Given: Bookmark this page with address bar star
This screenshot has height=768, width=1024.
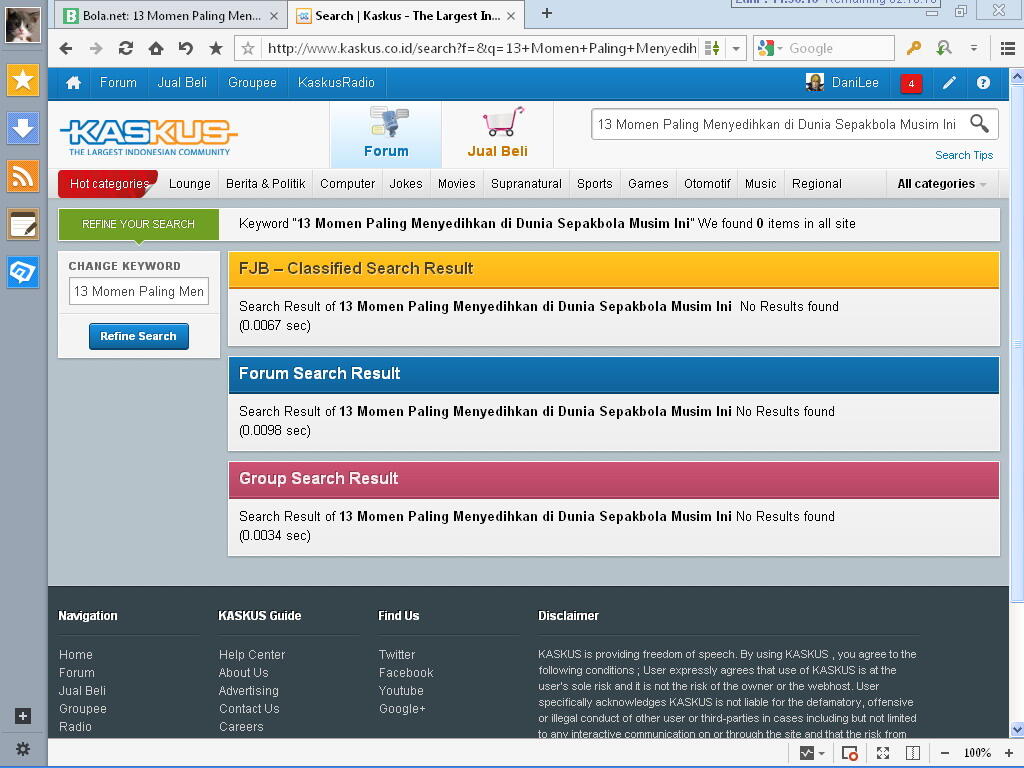Looking at the screenshot, I should (x=248, y=48).
